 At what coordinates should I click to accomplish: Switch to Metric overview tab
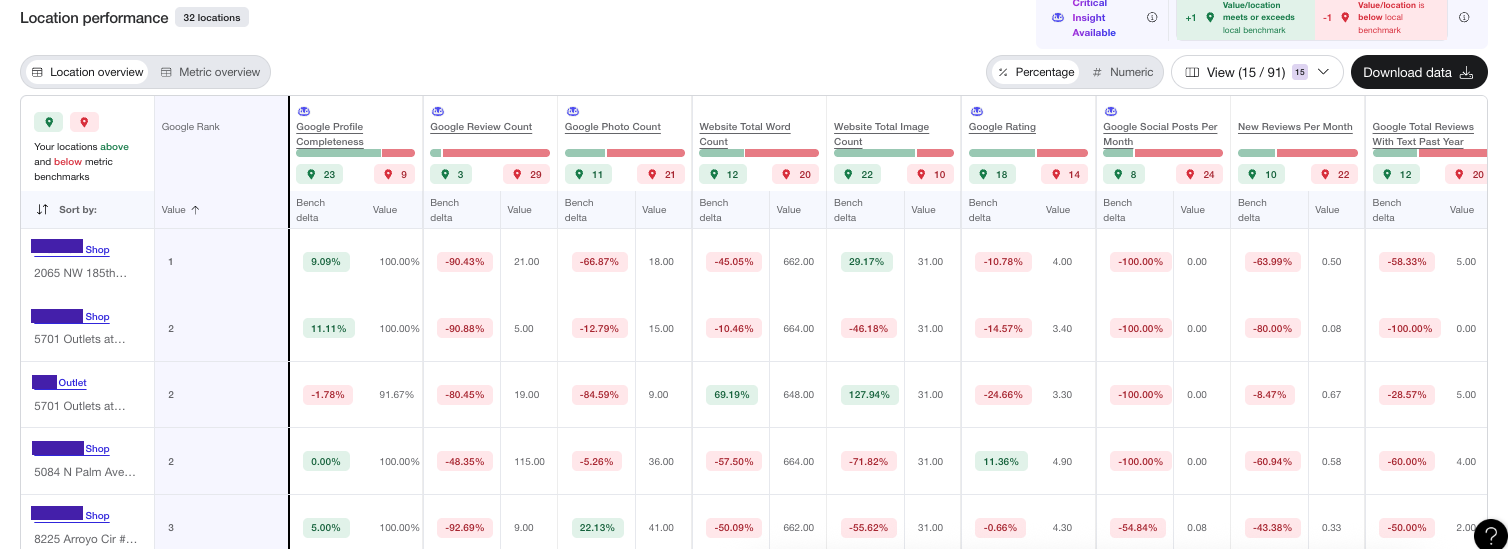(210, 72)
